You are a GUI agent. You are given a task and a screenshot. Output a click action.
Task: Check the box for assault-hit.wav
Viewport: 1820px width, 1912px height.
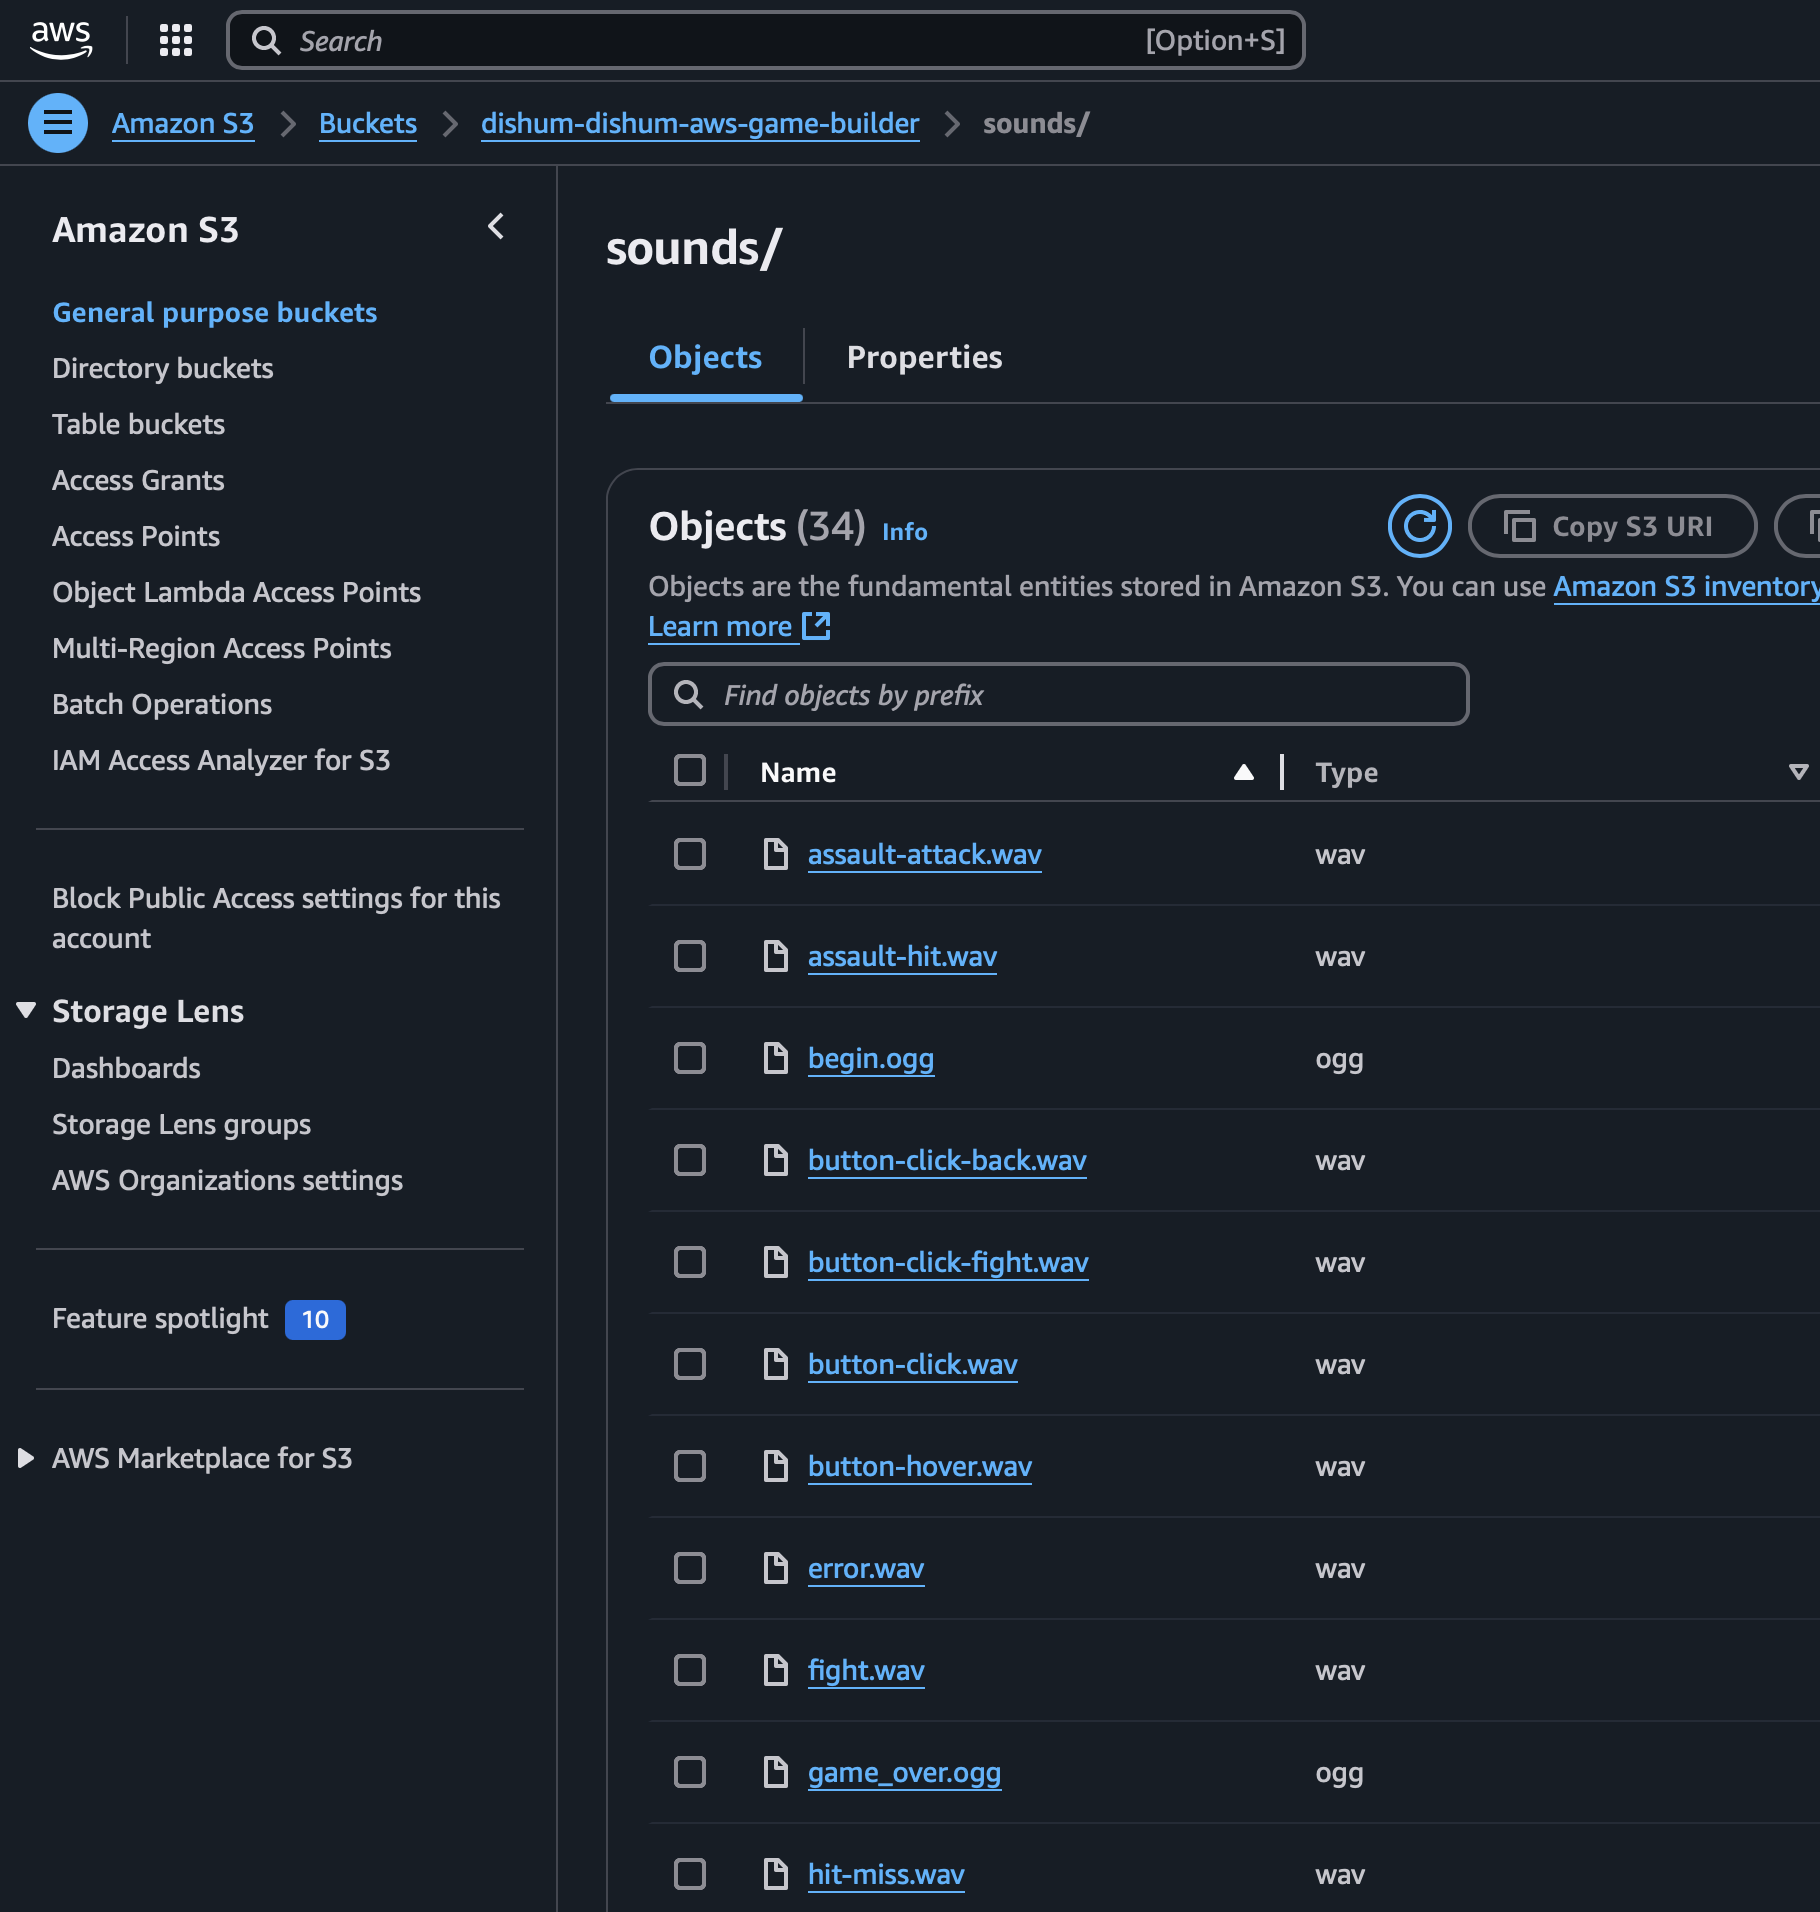(690, 957)
